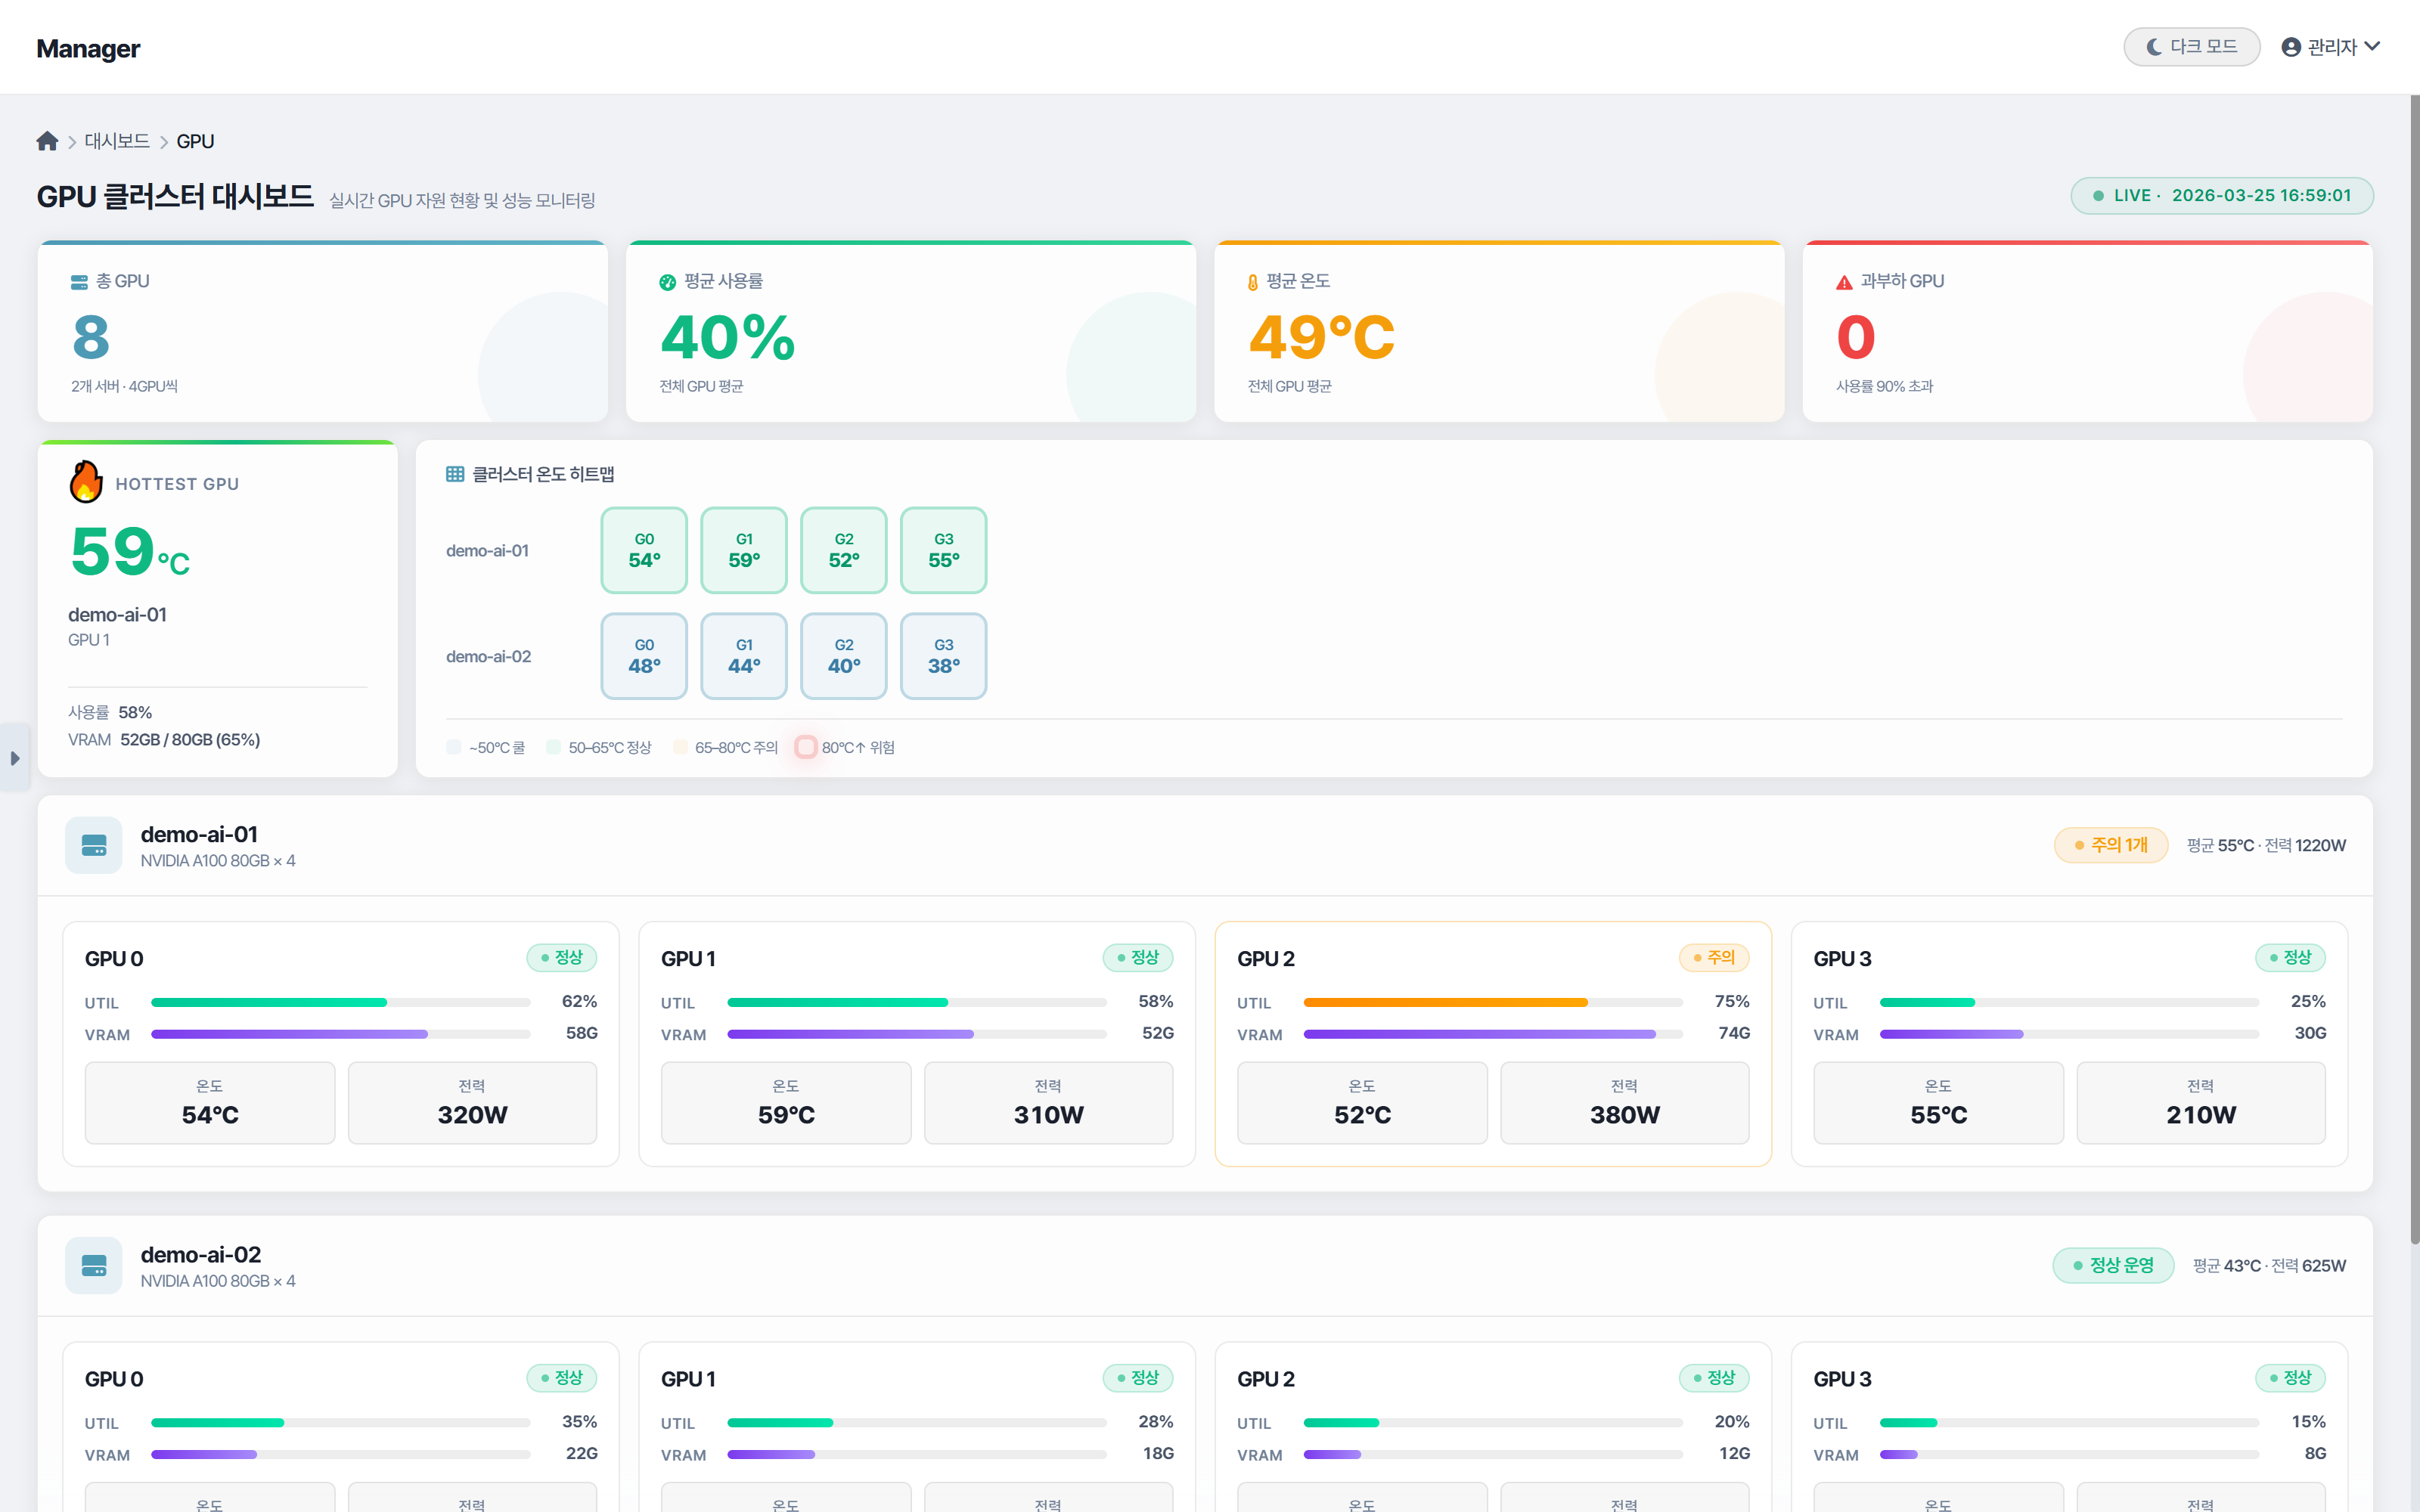Expand the collapsed left sidebar arrow
Screen dimensions: 2420x1512
[x=14, y=758]
